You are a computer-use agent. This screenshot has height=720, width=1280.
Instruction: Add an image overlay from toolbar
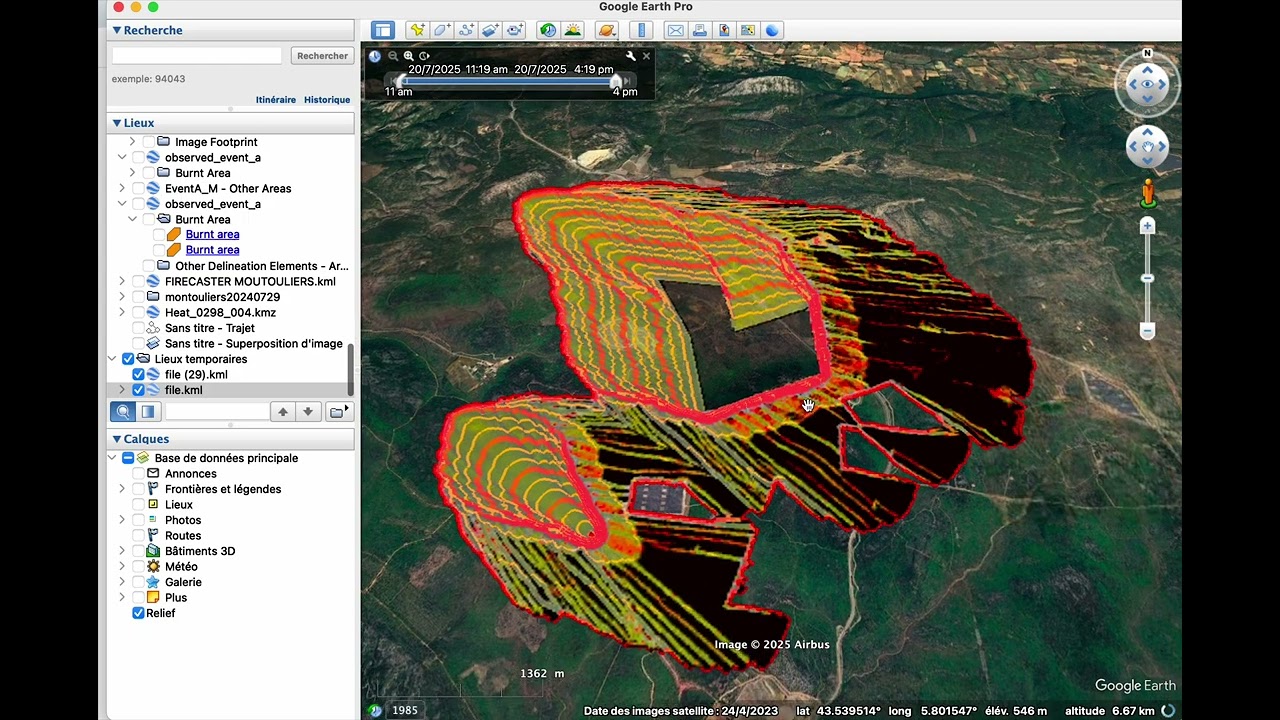(491, 30)
